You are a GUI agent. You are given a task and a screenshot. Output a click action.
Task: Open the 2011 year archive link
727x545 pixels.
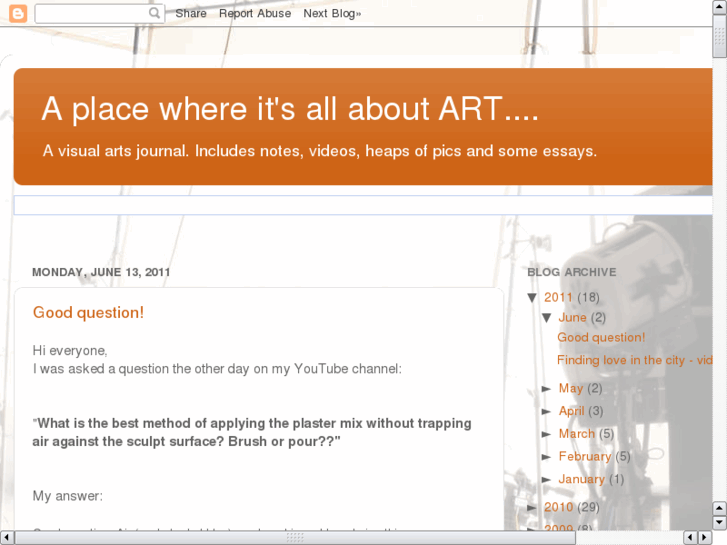[558, 297]
